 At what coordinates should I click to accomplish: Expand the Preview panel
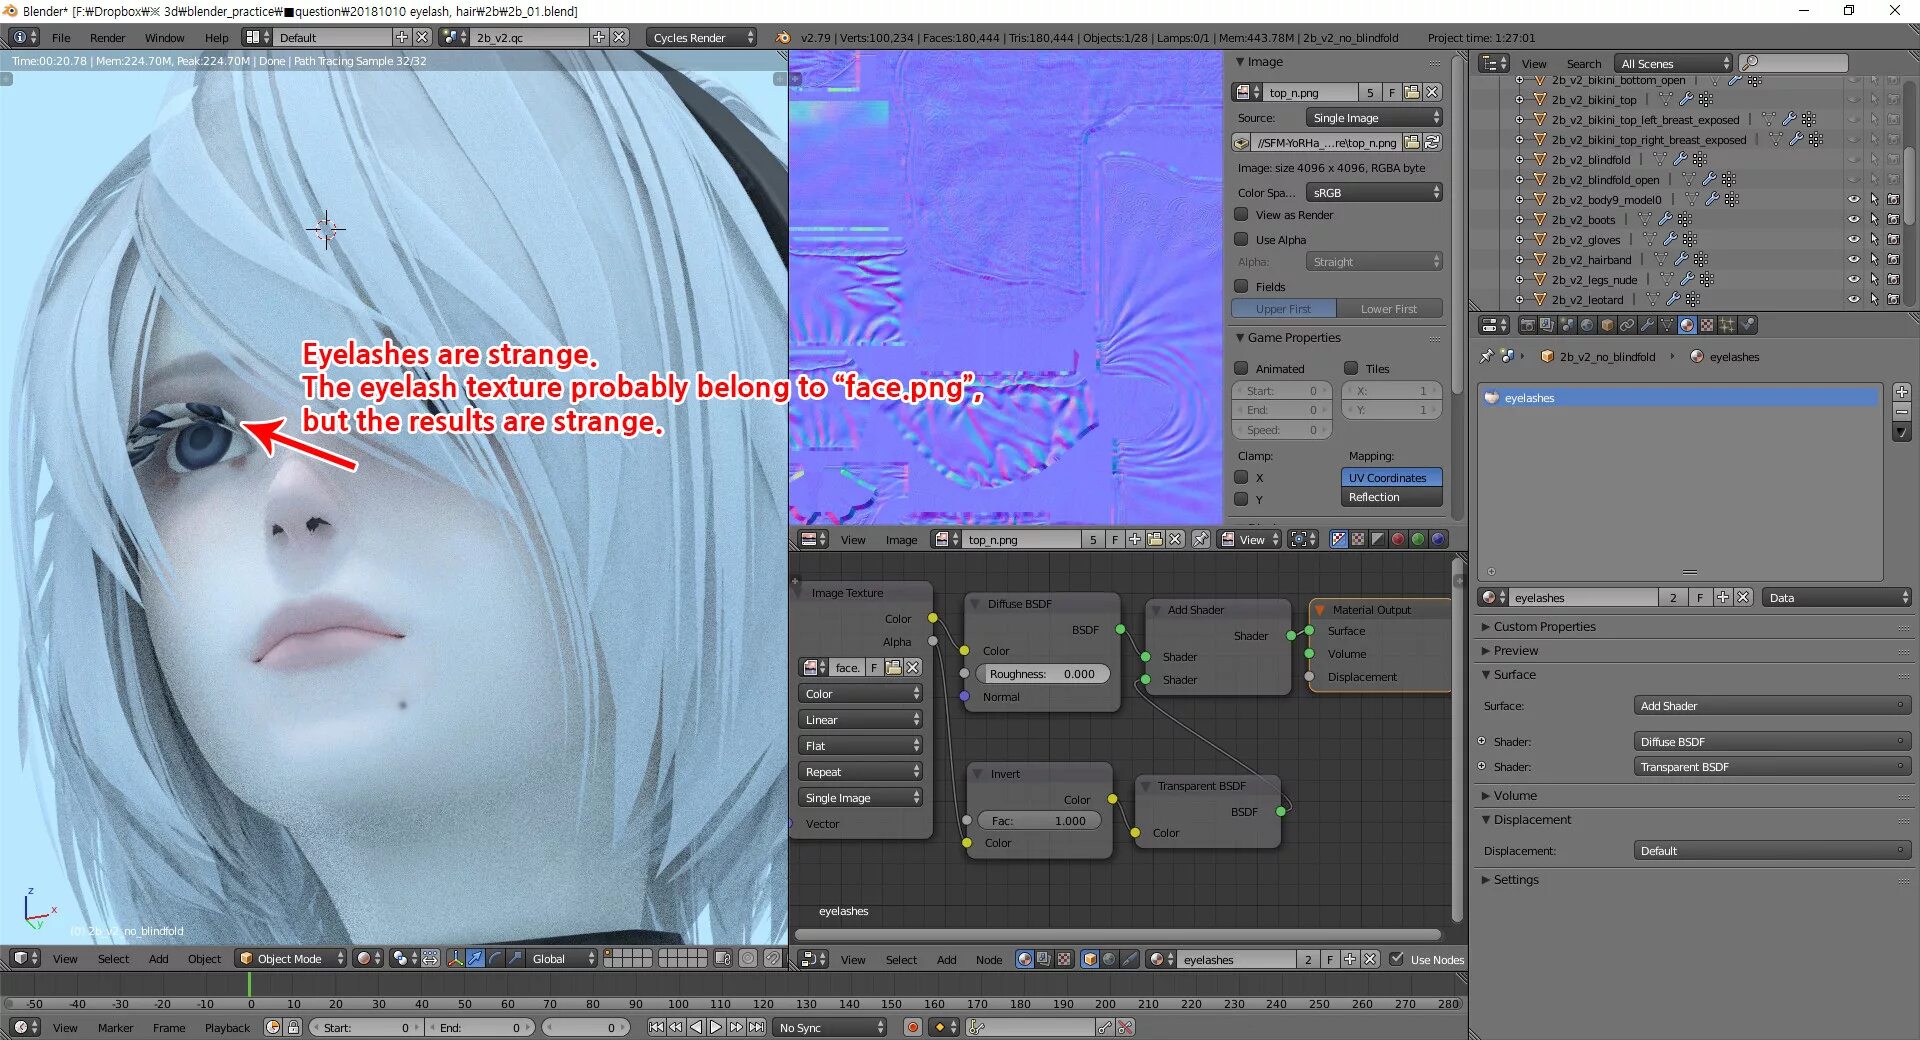tap(1515, 651)
